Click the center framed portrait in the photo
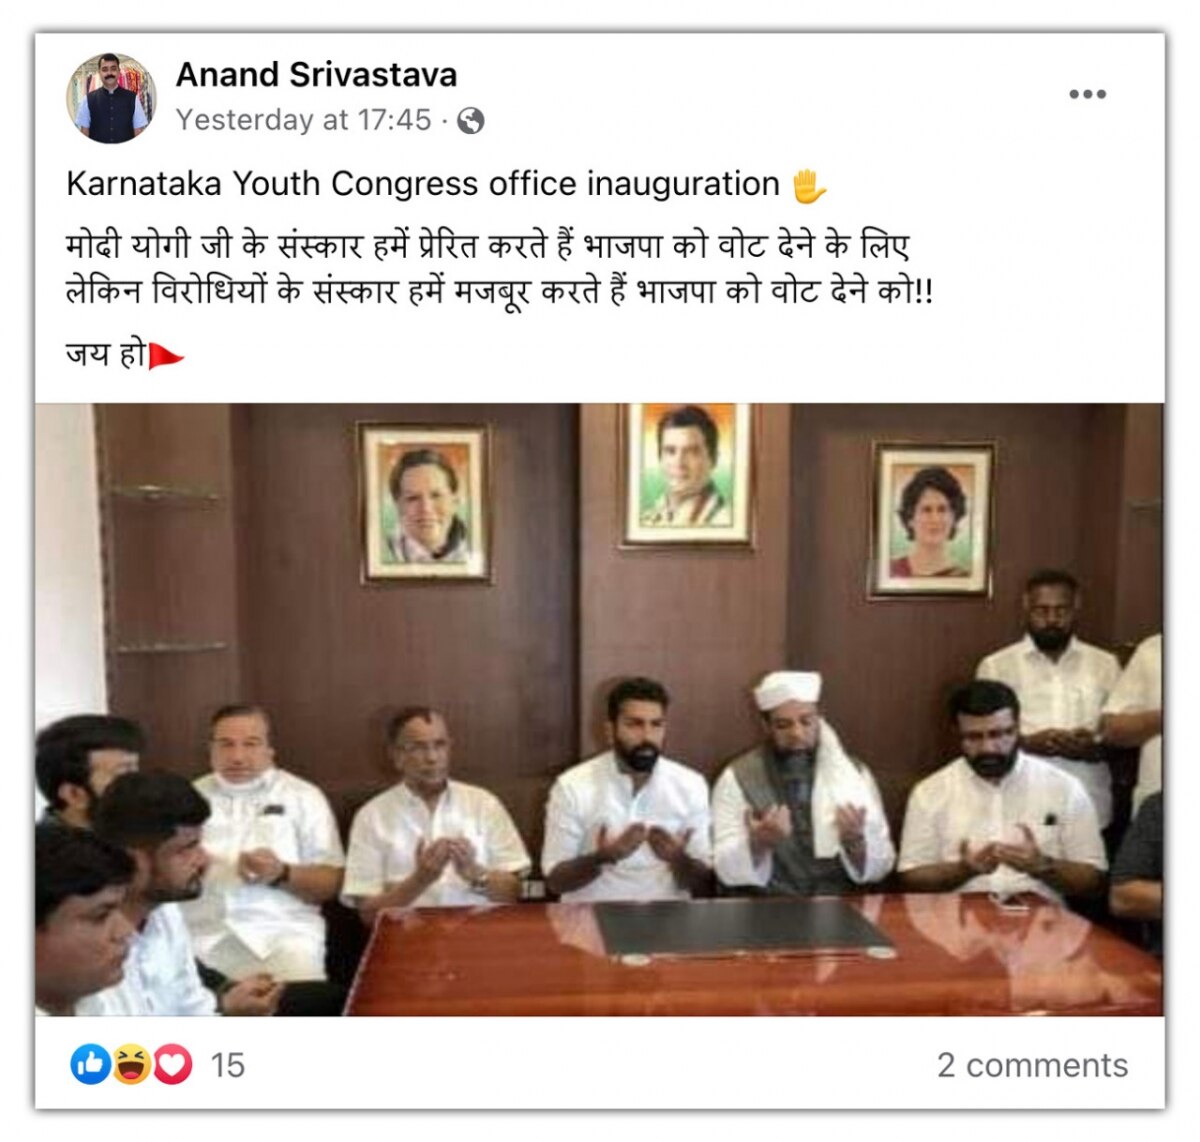Screen dimensions: 1200x1142 pyautogui.click(x=688, y=475)
